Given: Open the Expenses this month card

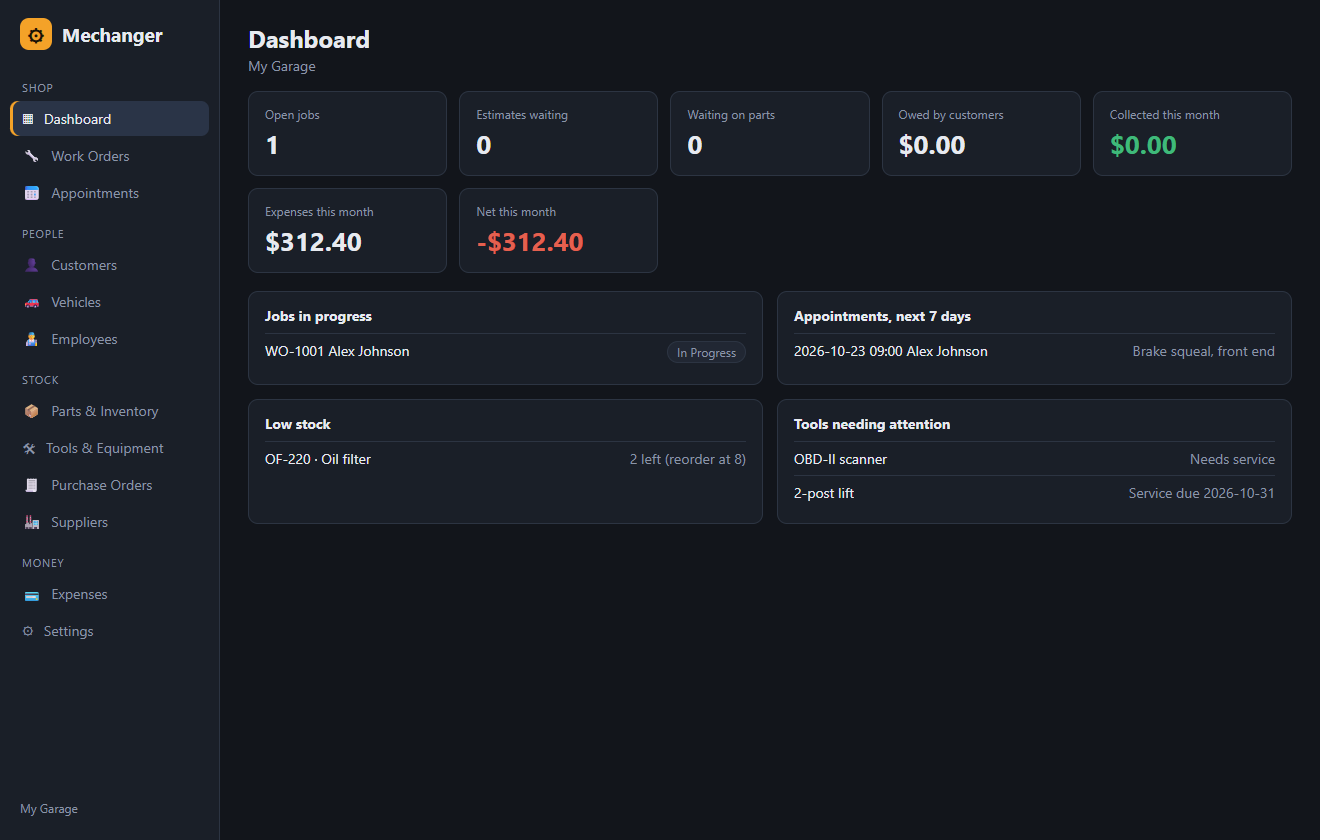Looking at the screenshot, I should click(x=347, y=231).
